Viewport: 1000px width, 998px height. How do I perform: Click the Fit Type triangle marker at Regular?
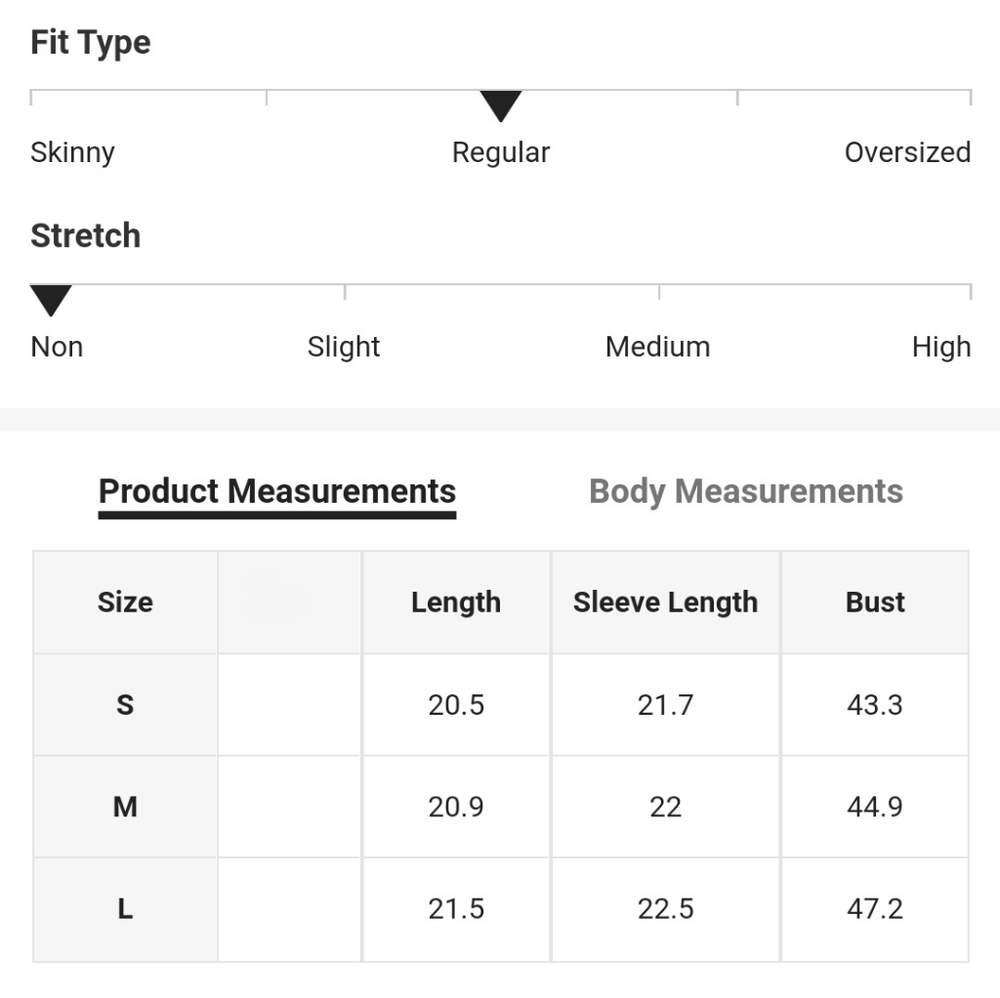click(x=501, y=106)
